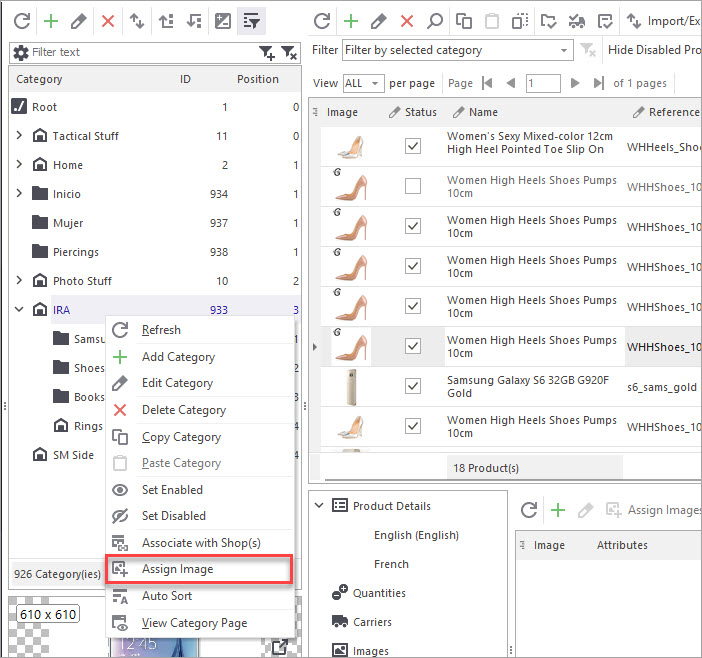This screenshot has width=702, height=658.
Task: Open the Filter by selected category dropdown
Action: click(x=564, y=50)
